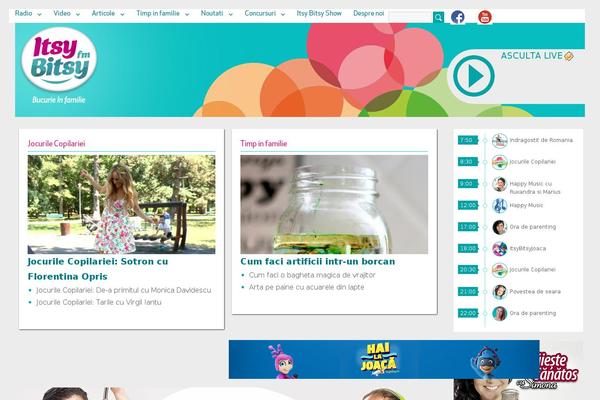Go to the Despre noi page
Viewport: 600px width, 400px height.
[x=368, y=13]
